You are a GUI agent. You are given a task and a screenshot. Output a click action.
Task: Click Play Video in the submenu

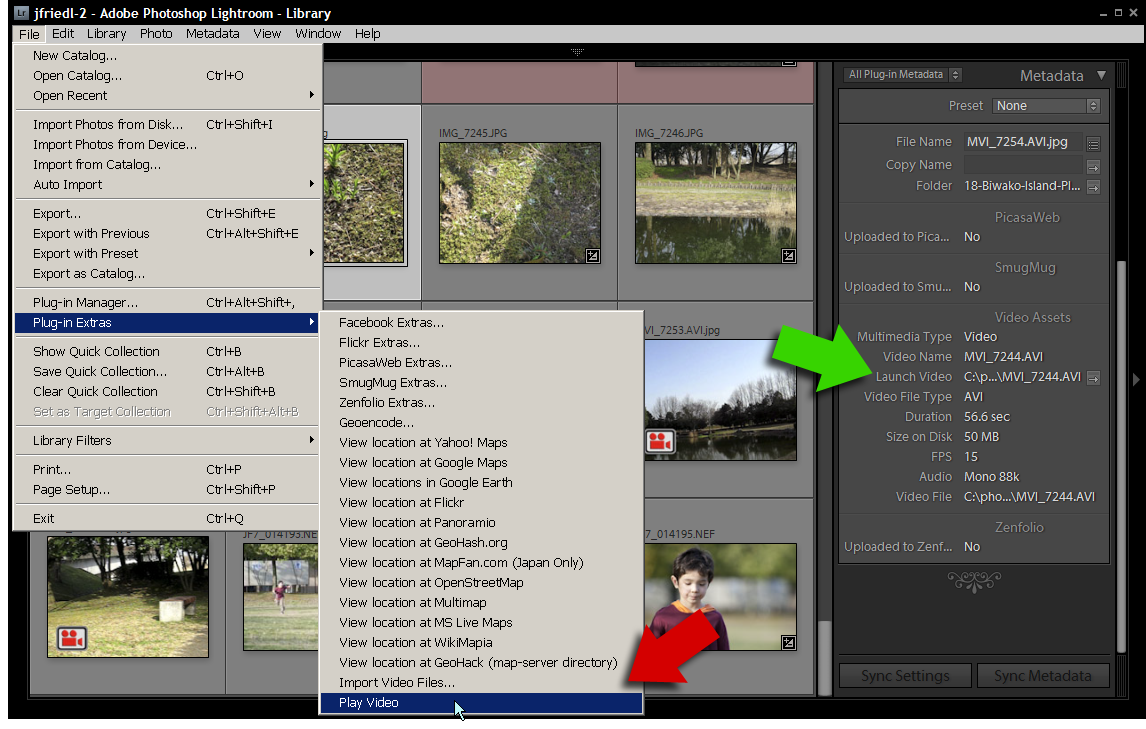pos(482,703)
